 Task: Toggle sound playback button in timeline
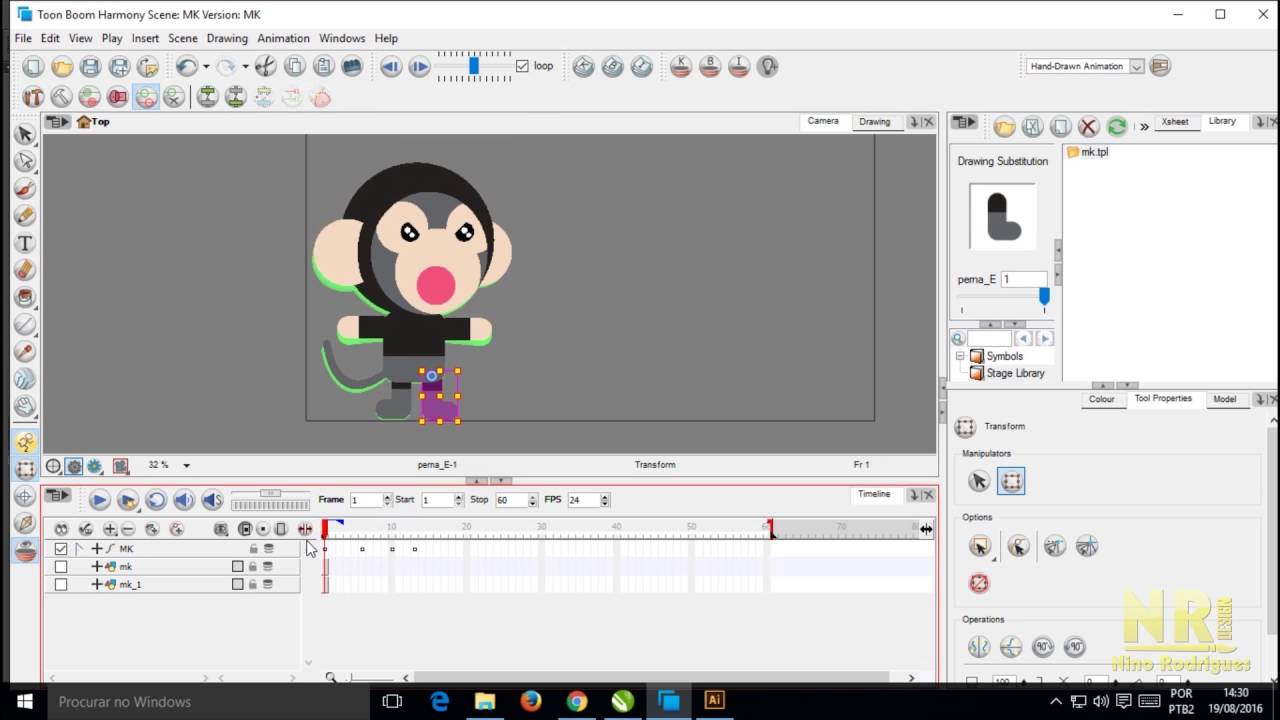183,500
